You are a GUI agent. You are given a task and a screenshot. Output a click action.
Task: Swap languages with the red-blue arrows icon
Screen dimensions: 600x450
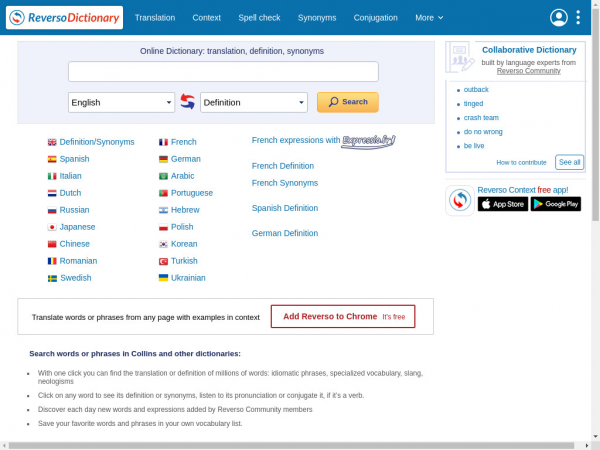coord(188,102)
